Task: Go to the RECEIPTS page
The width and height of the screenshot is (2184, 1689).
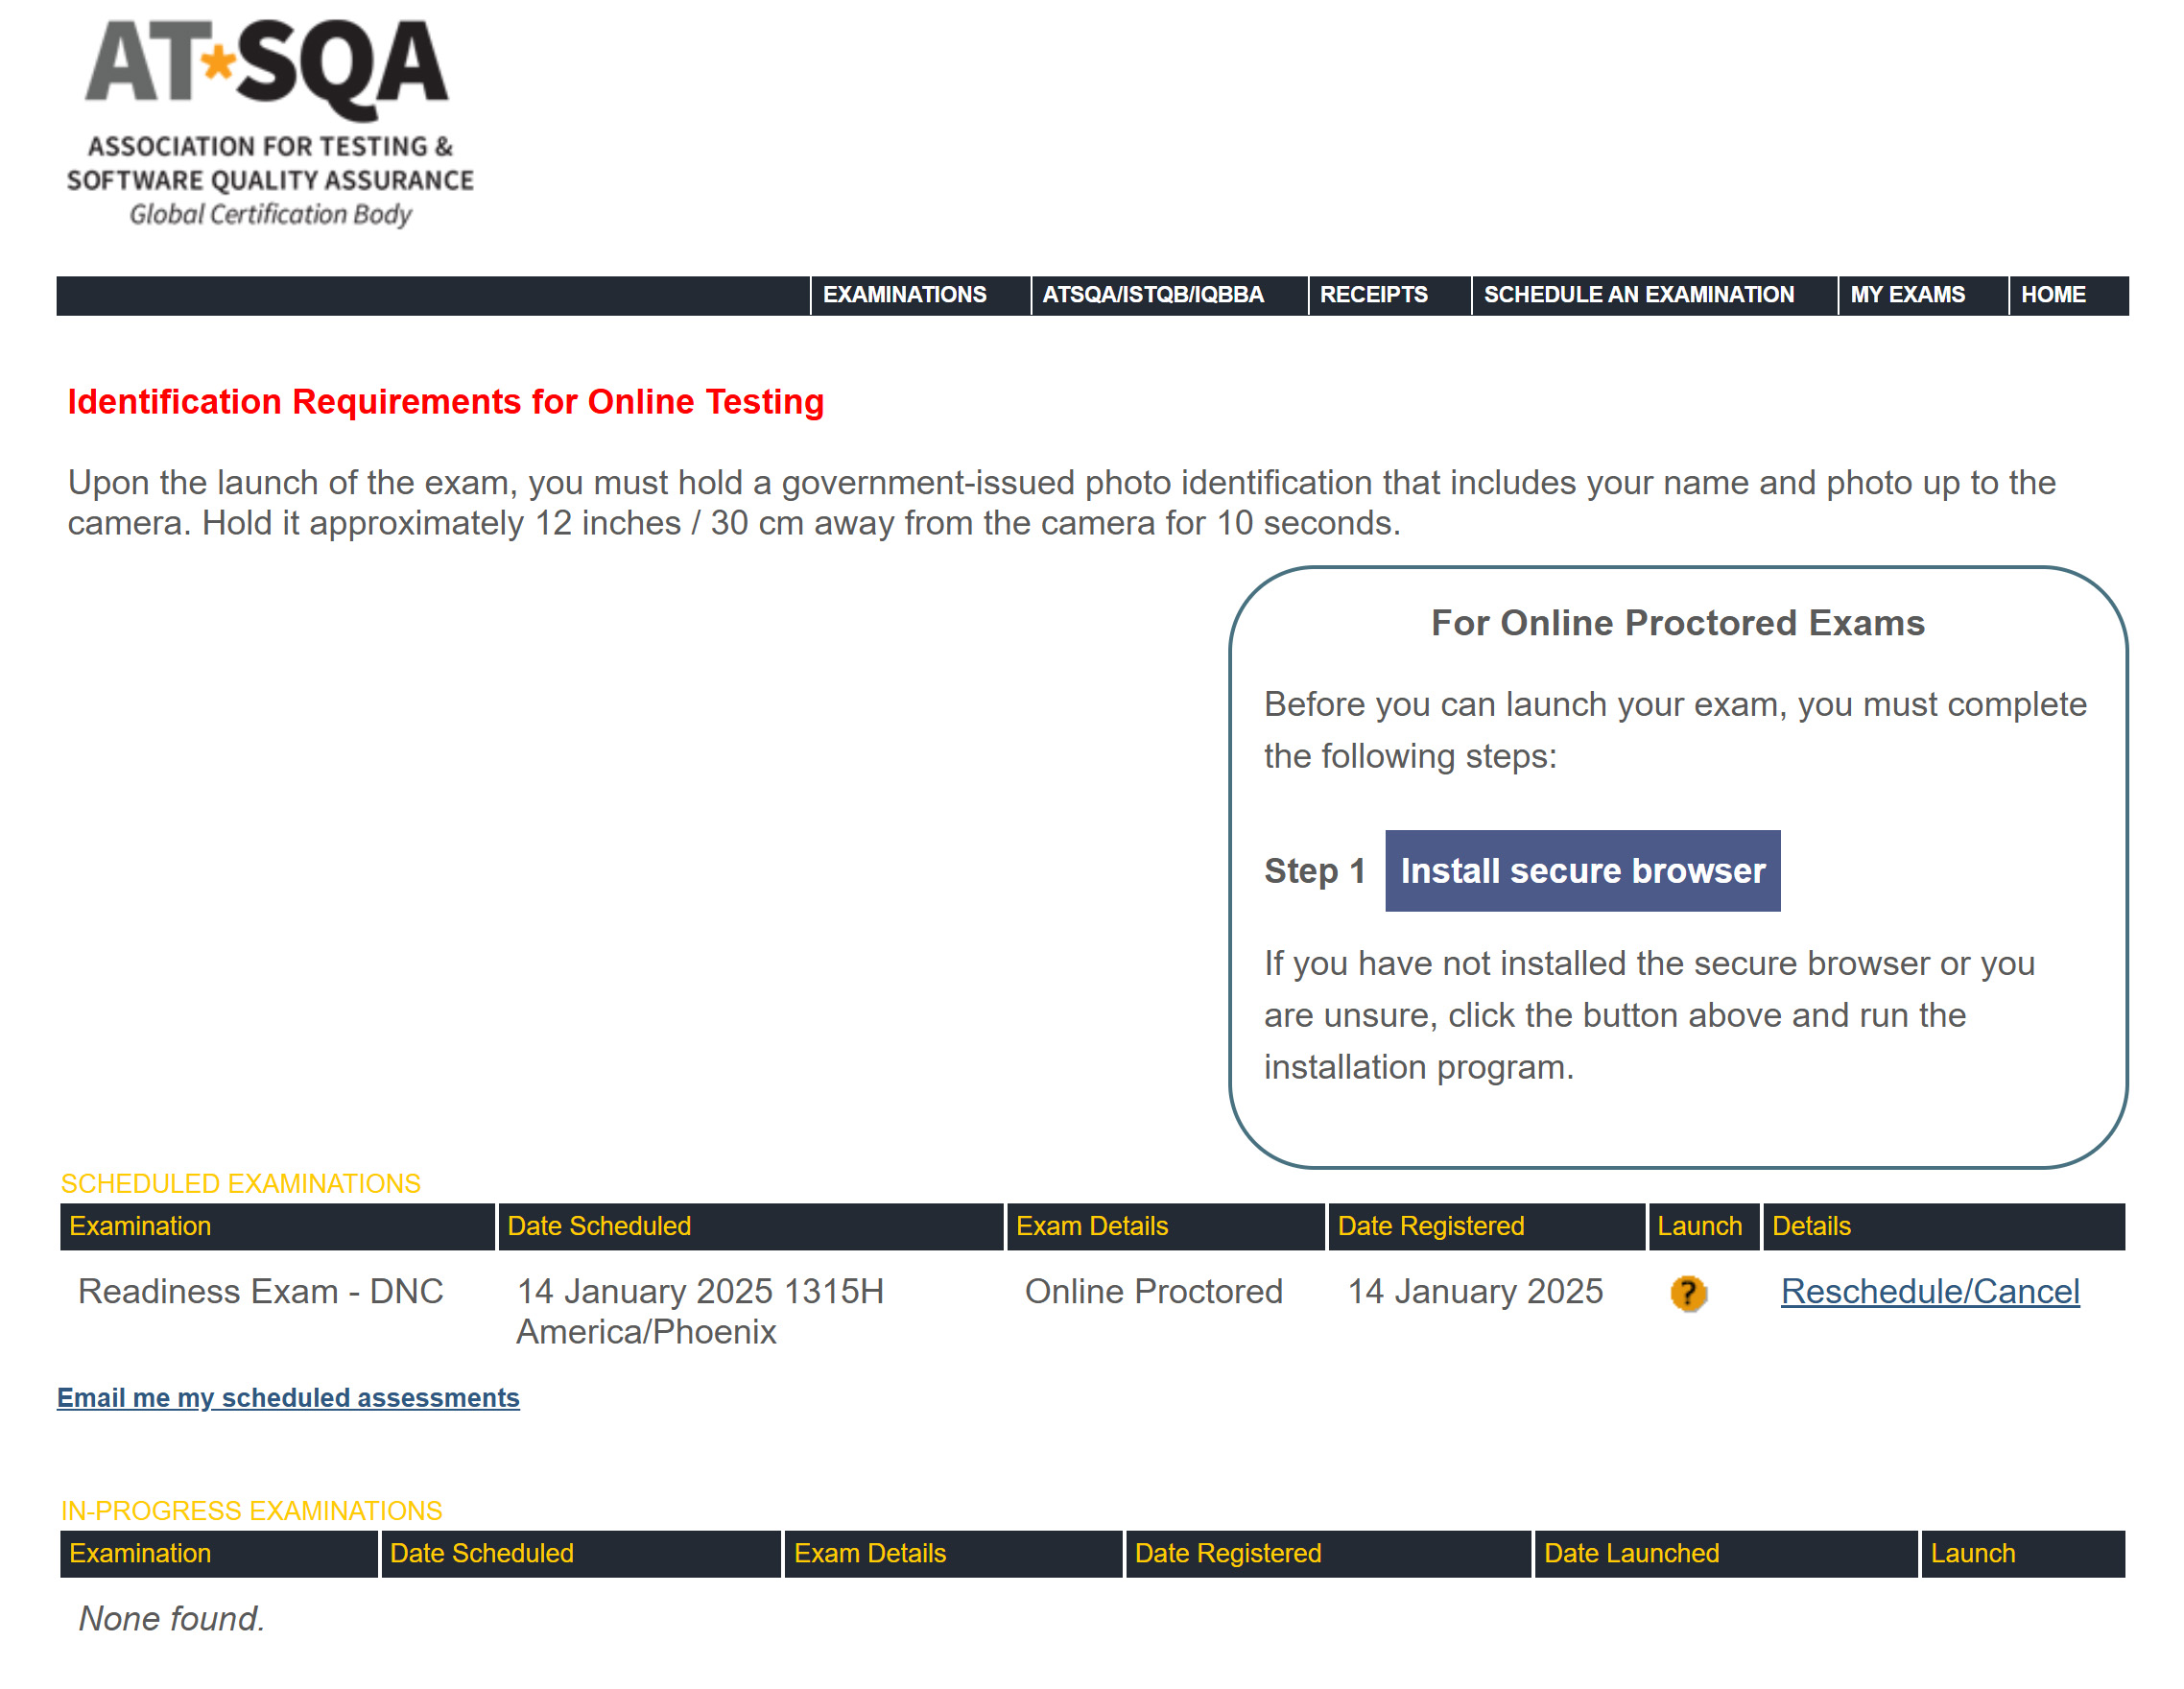Action: (1373, 295)
